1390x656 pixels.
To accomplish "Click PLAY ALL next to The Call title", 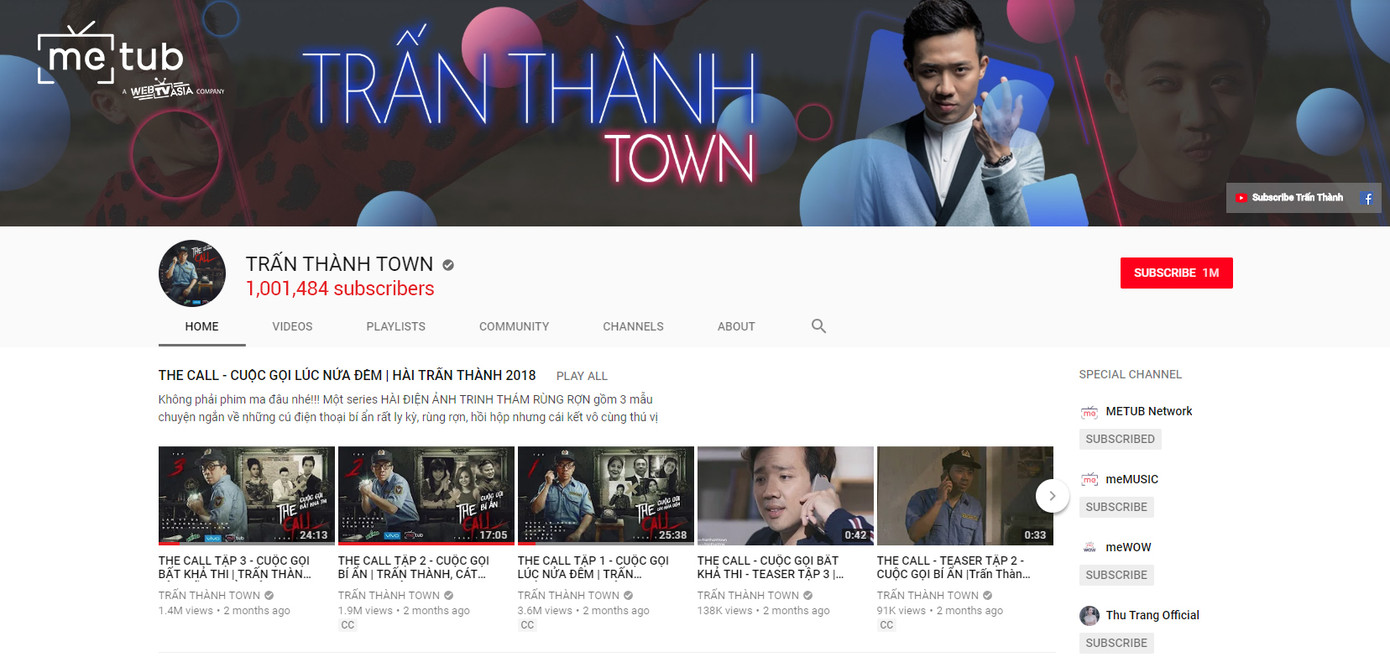I will 582,376.
